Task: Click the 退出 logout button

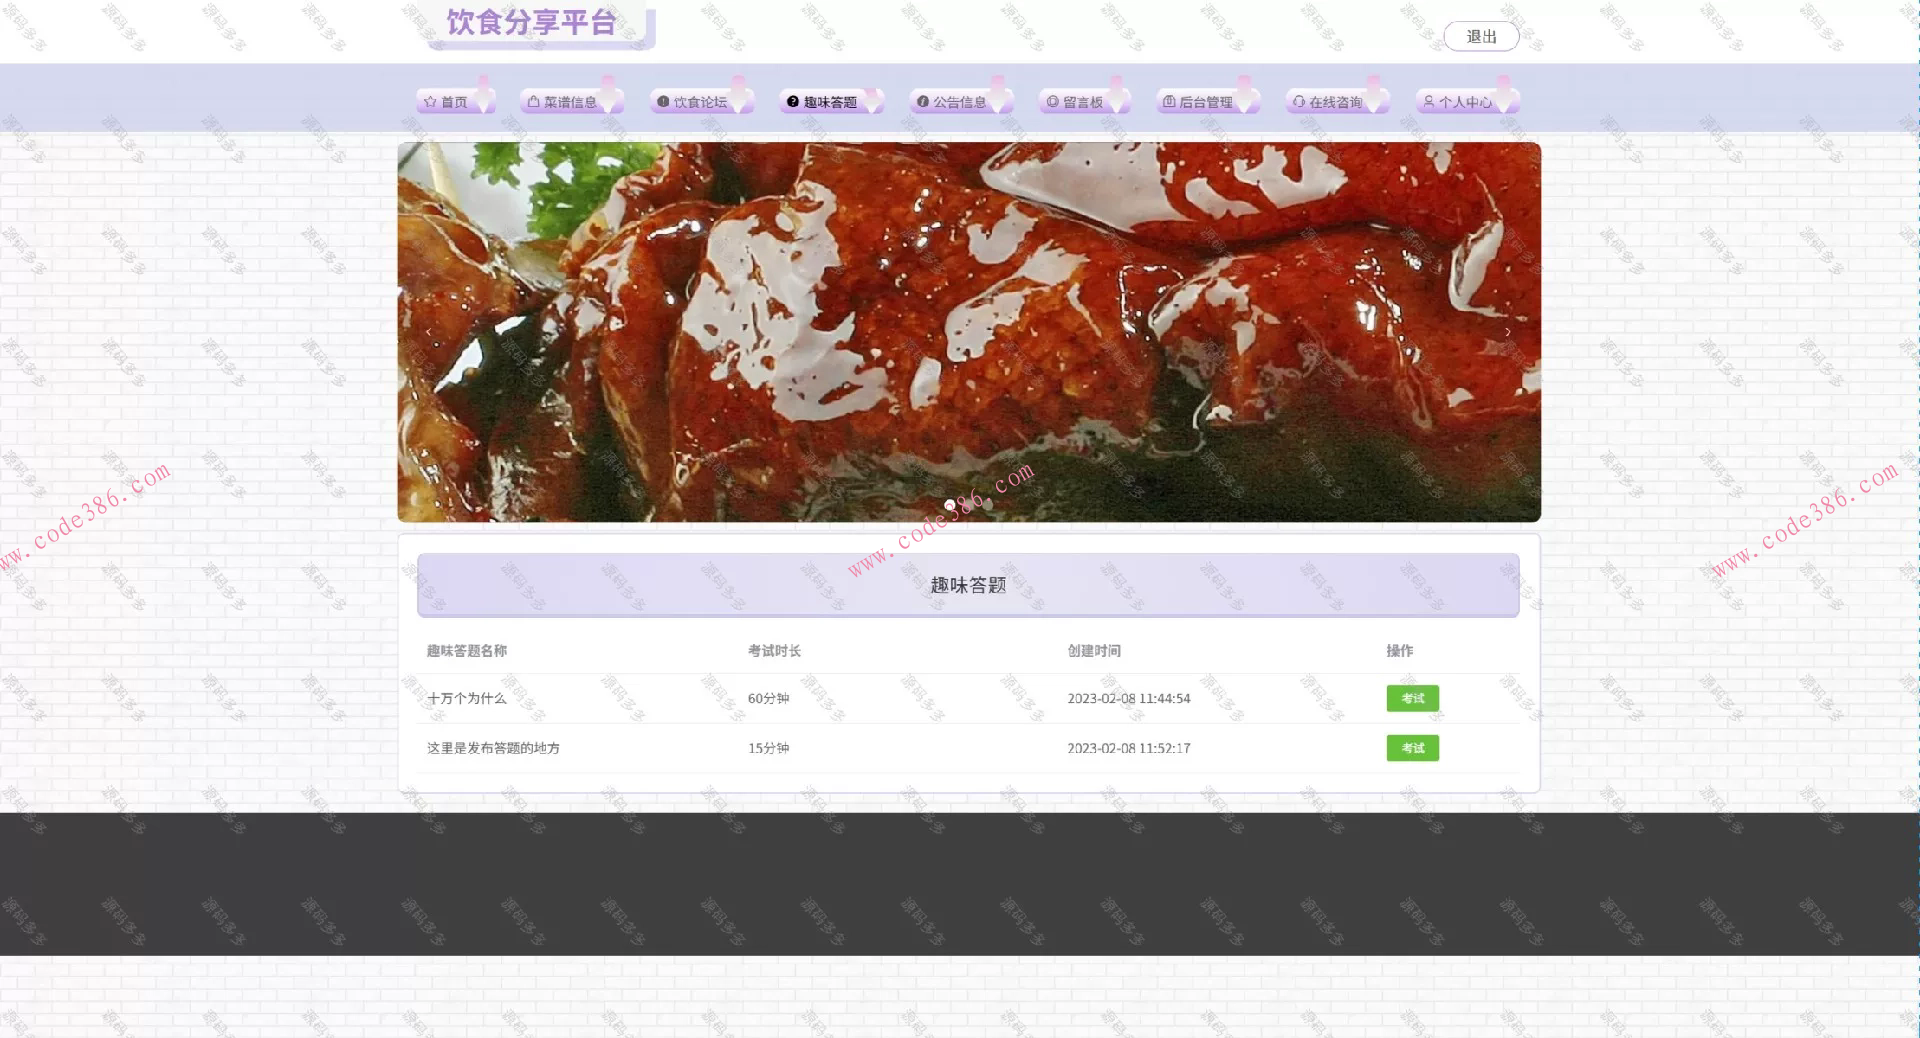Action: coord(1481,36)
